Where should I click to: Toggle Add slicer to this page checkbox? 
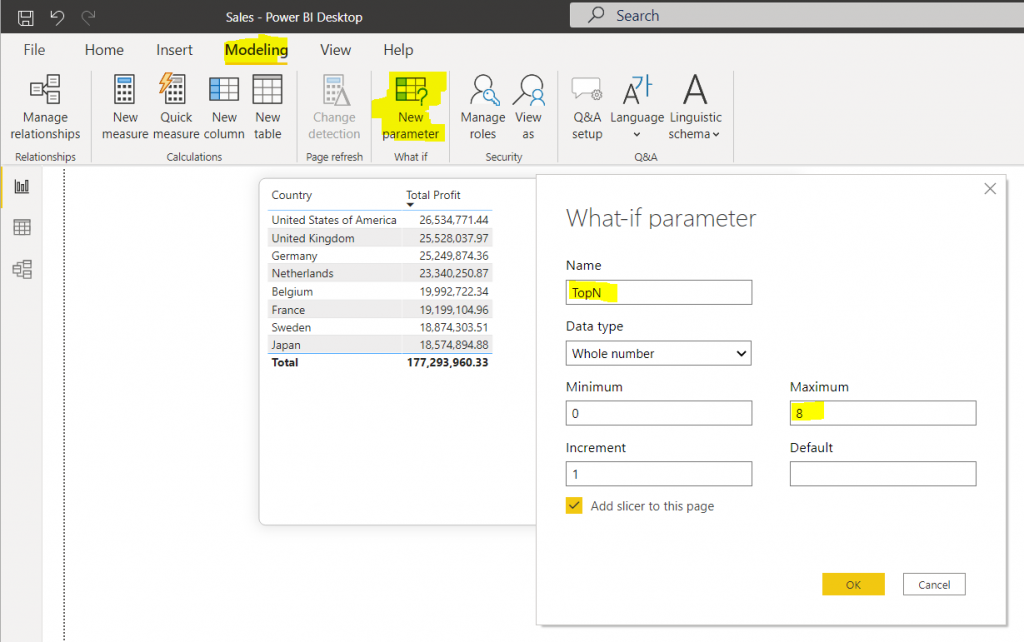pos(574,506)
